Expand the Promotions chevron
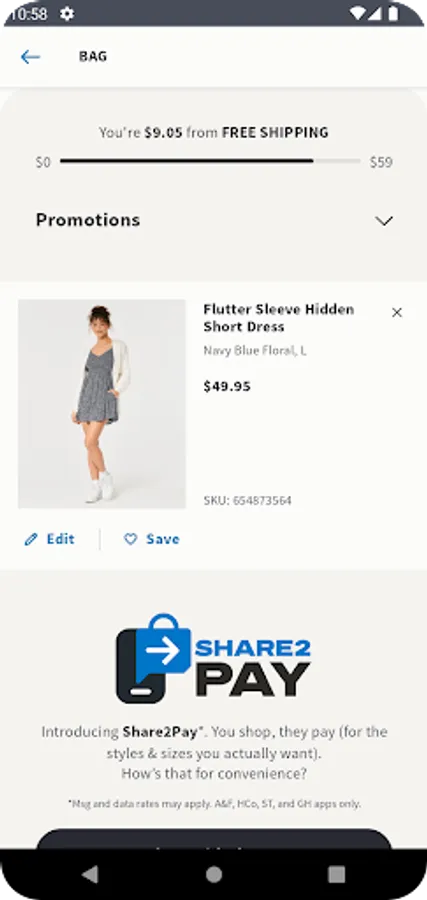This screenshot has width=427, height=900. (x=383, y=220)
